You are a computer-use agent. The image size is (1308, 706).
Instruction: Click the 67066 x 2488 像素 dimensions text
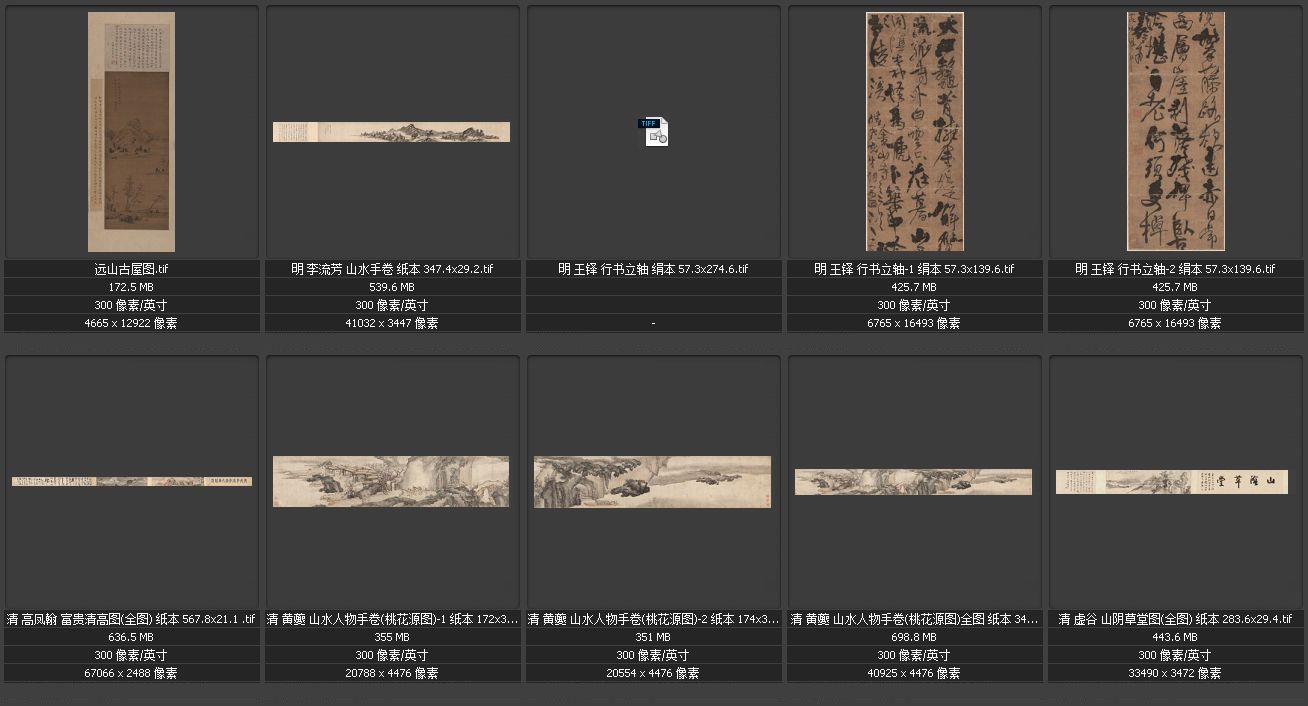(x=131, y=673)
